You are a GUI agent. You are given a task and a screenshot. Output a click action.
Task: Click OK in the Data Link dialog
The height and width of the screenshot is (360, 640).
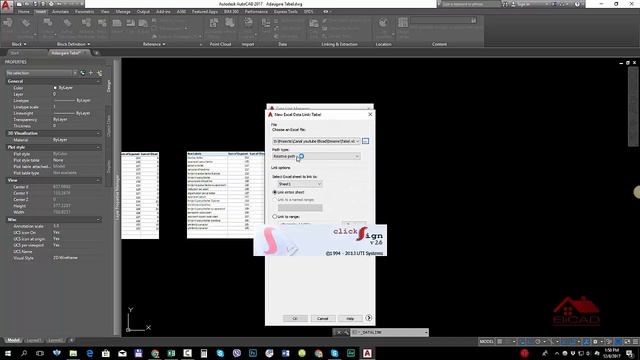[295, 318]
